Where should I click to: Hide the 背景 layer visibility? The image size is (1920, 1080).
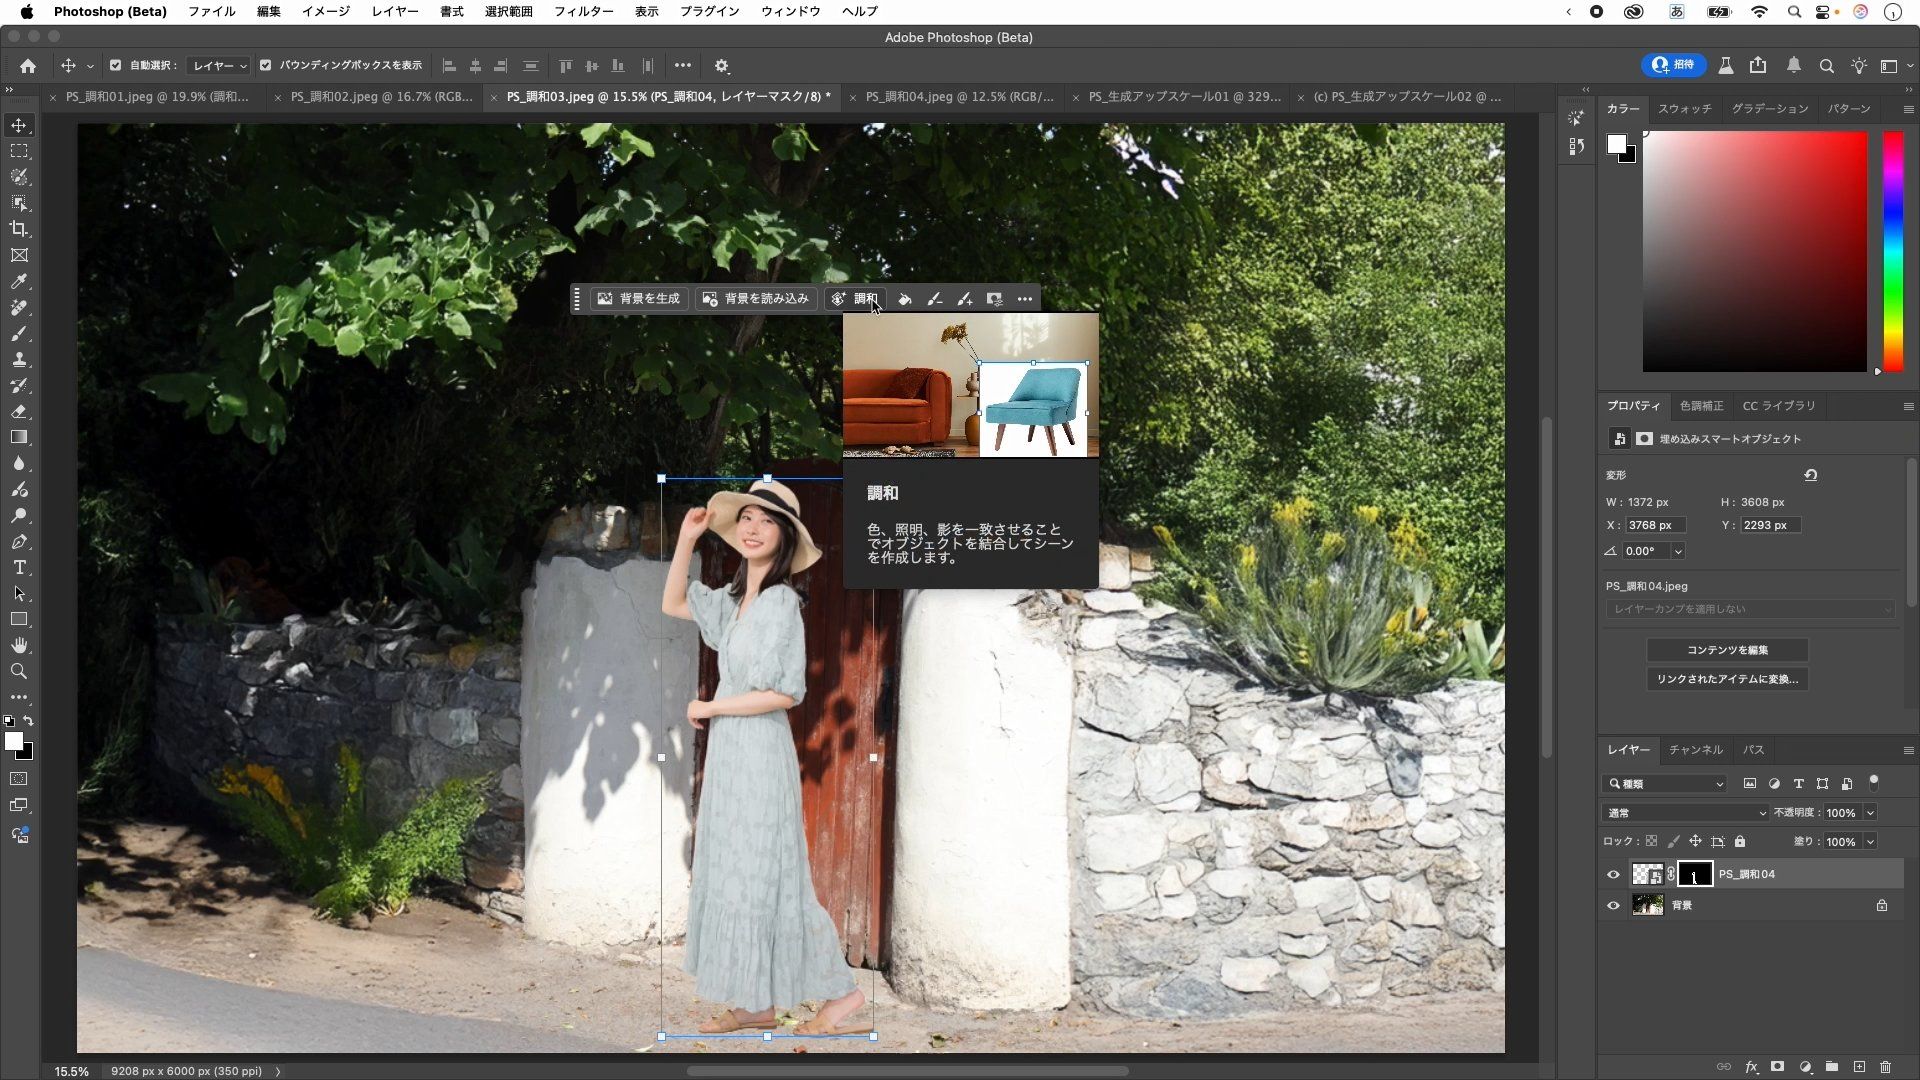(x=1613, y=906)
